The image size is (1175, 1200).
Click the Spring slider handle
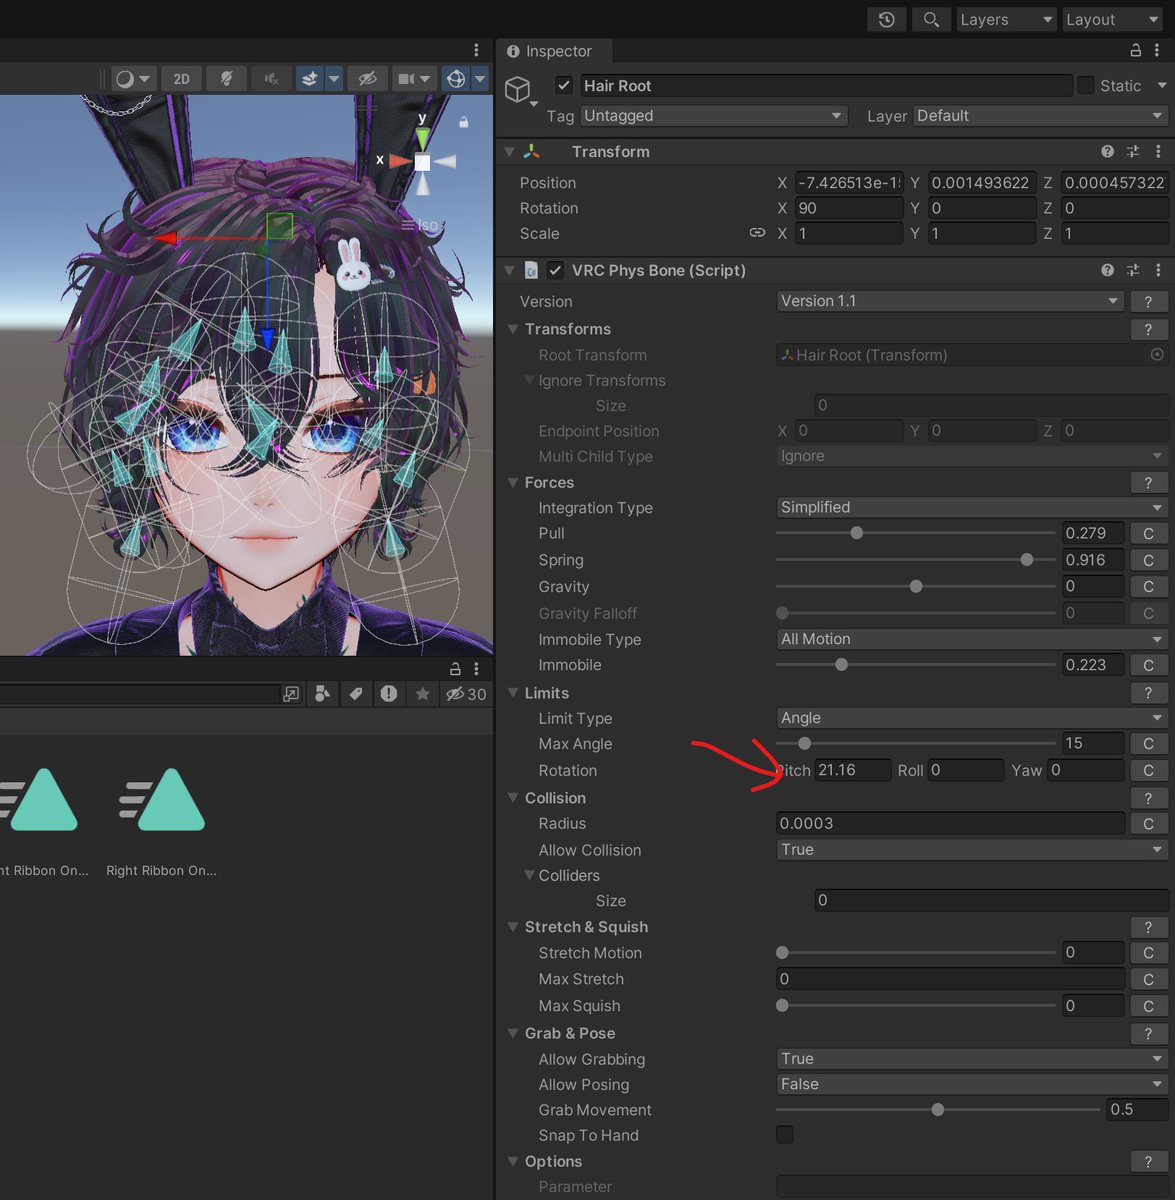point(1027,560)
